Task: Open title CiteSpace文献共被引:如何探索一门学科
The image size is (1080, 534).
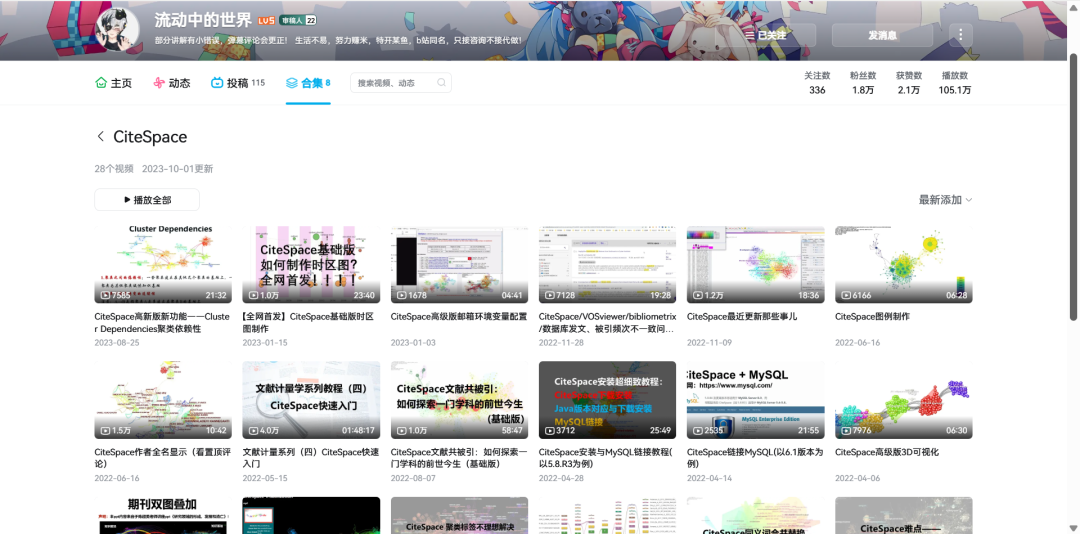Action: pyautogui.click(x=459, y=458)
